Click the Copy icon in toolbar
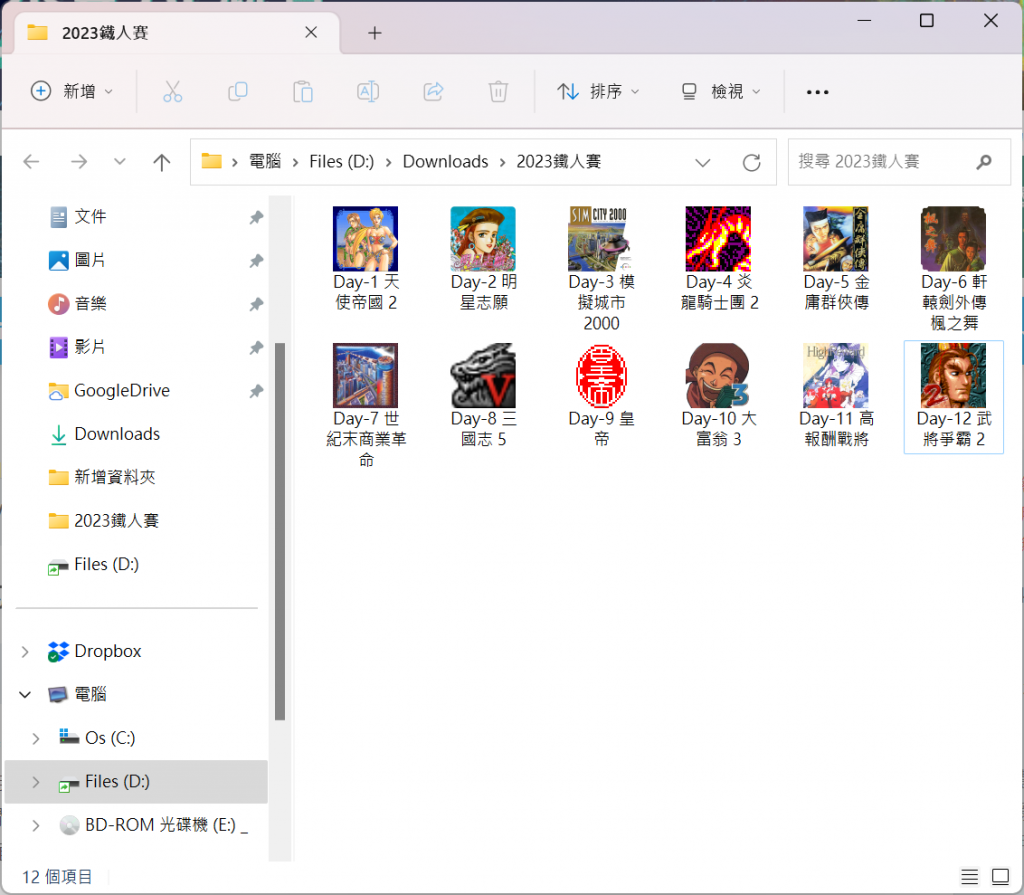This screenshot has height=895, width=1024. (238, 91)
